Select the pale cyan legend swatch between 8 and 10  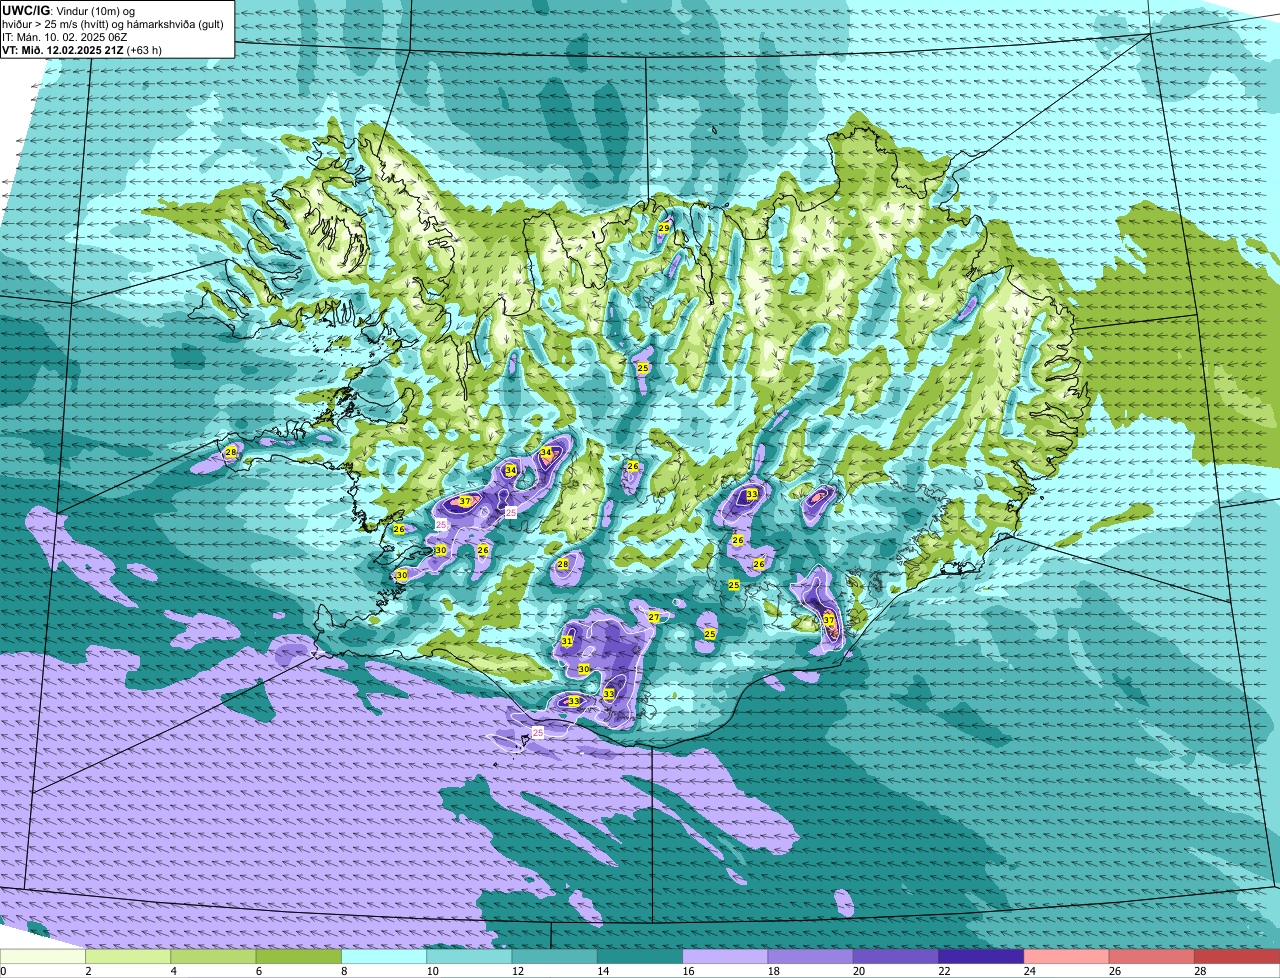point(384,957)
